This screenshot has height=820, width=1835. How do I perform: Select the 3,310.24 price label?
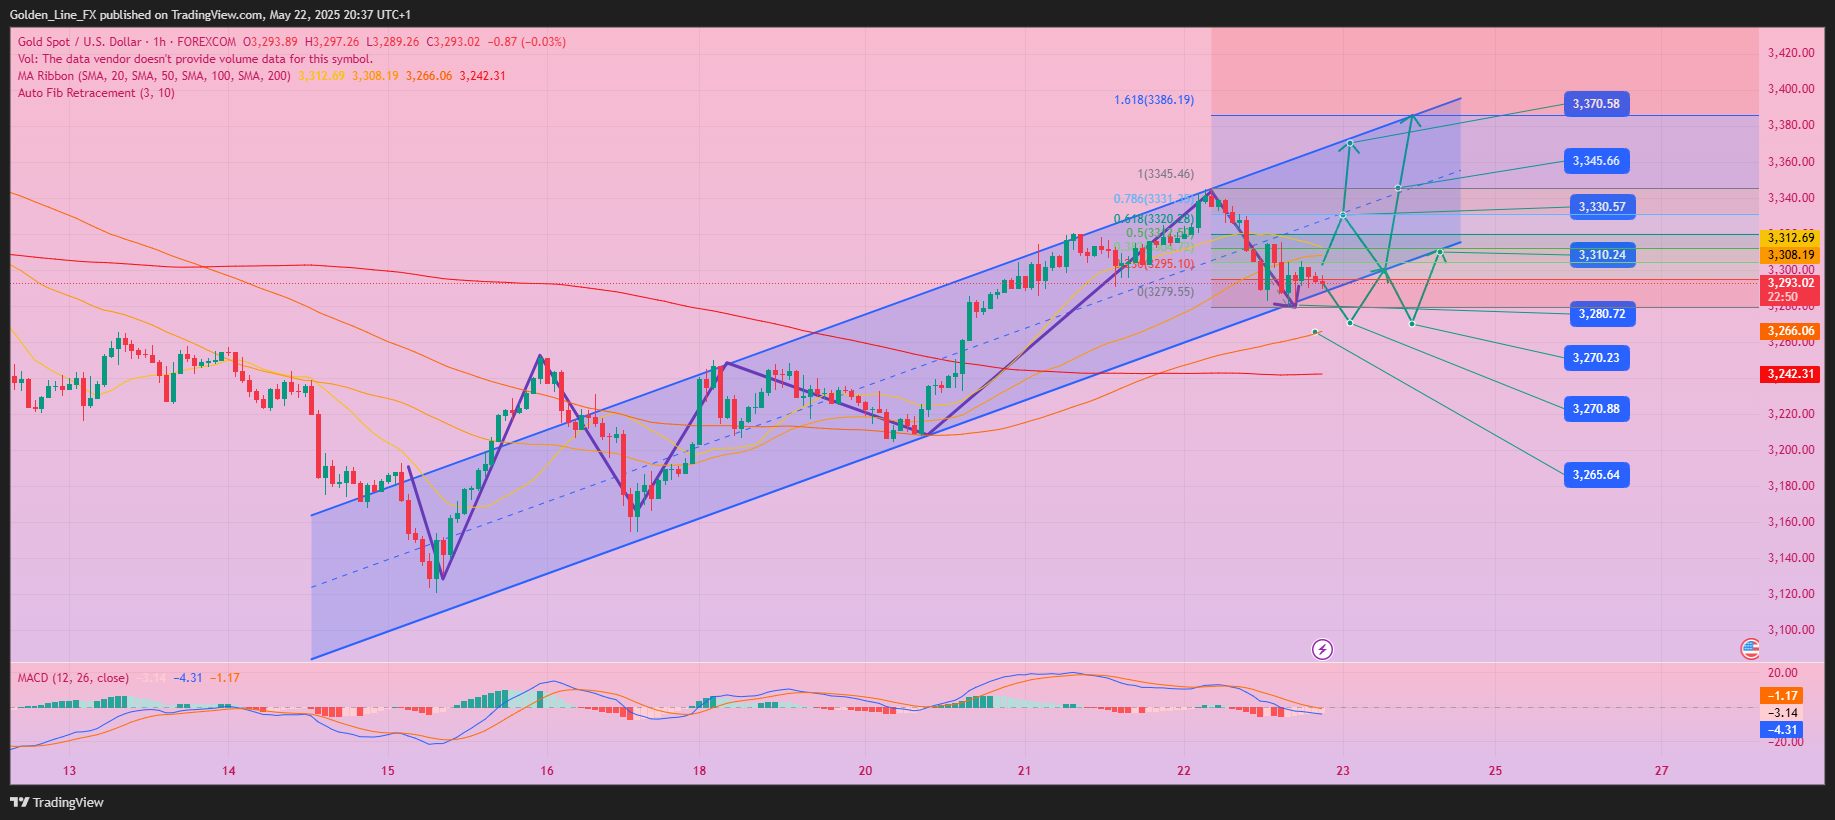pos(1602,255)
